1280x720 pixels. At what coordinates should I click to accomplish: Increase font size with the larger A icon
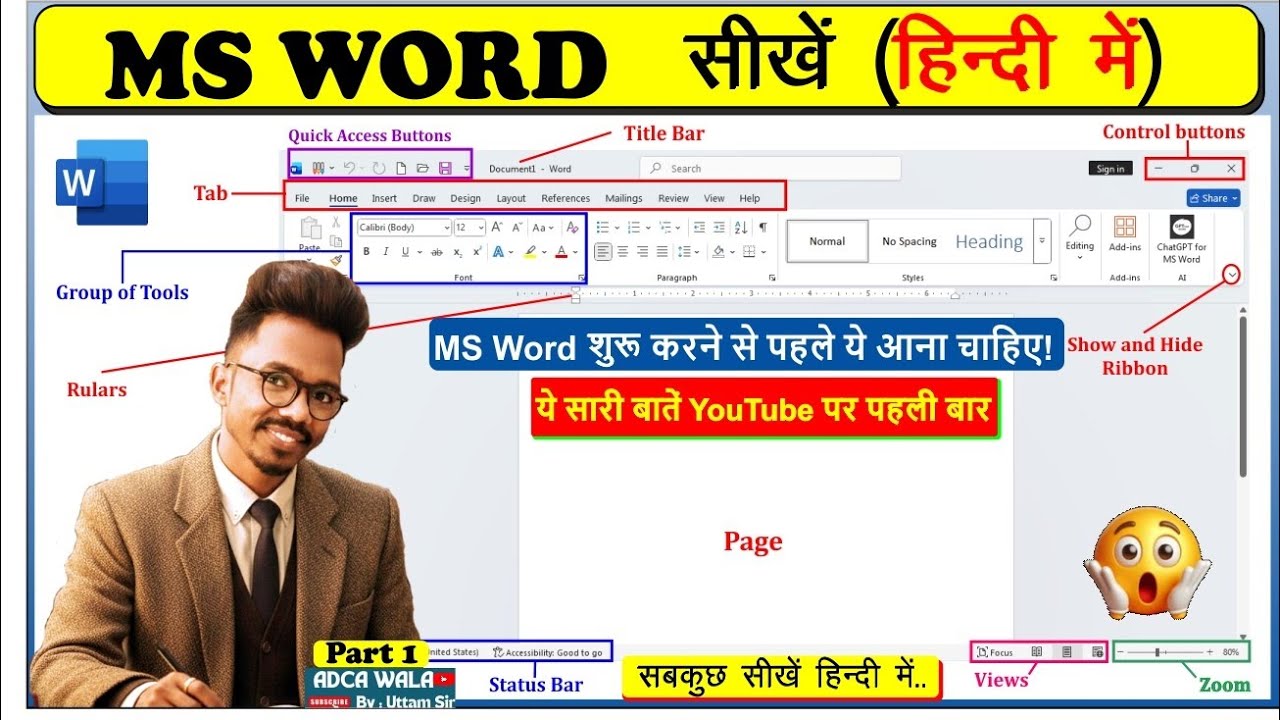pos(497,227)
